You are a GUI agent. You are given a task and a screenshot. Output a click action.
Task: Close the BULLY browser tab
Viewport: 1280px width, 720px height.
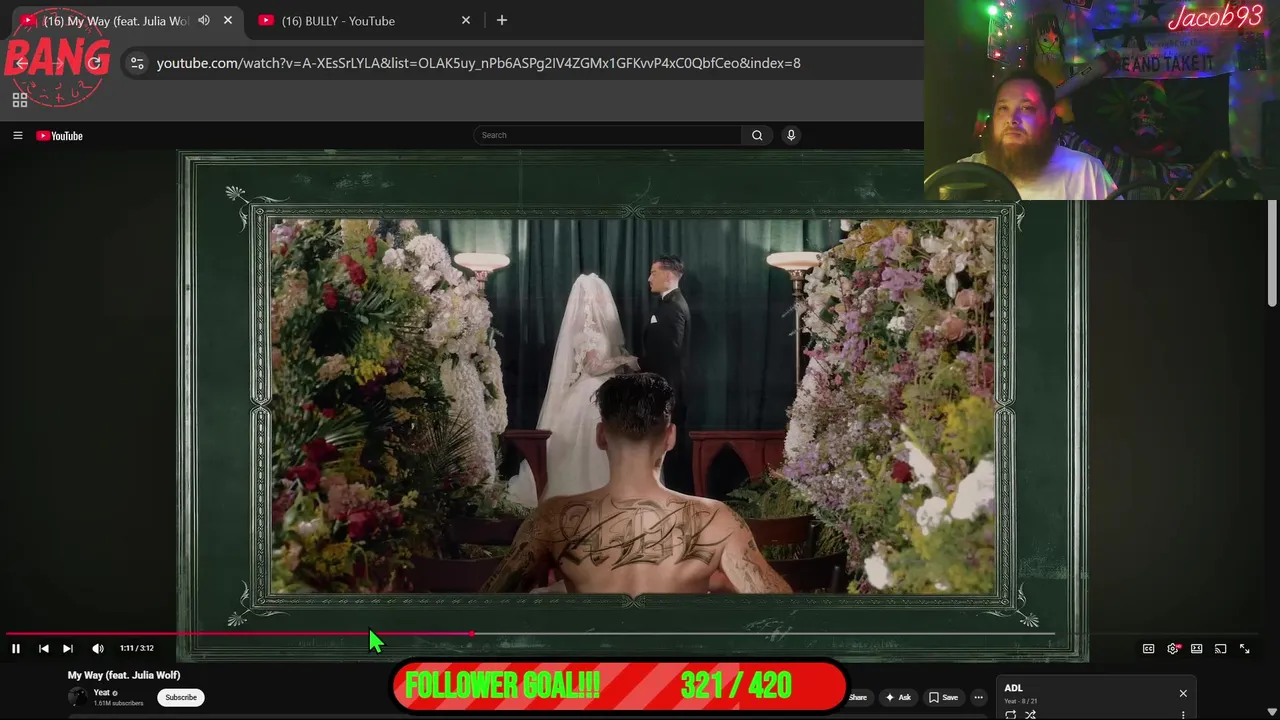465,20
